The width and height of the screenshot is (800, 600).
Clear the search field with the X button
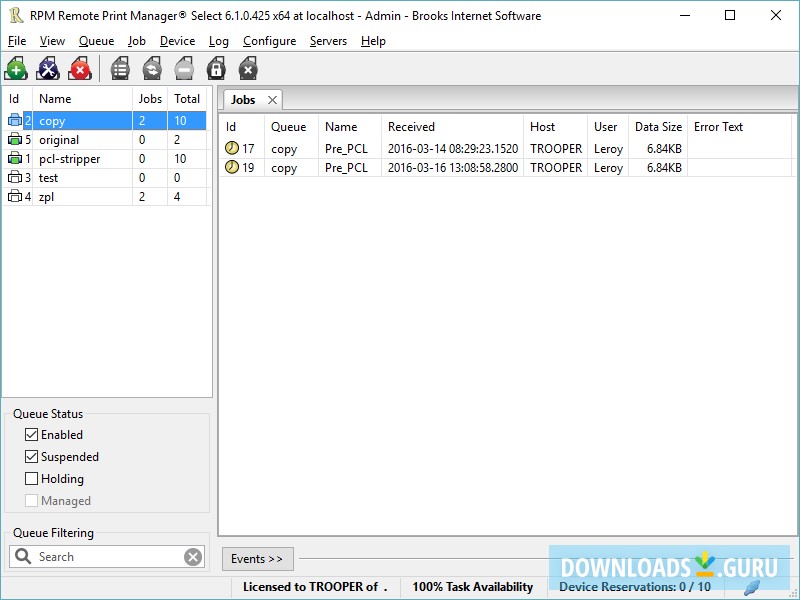[x=194, y=557]
